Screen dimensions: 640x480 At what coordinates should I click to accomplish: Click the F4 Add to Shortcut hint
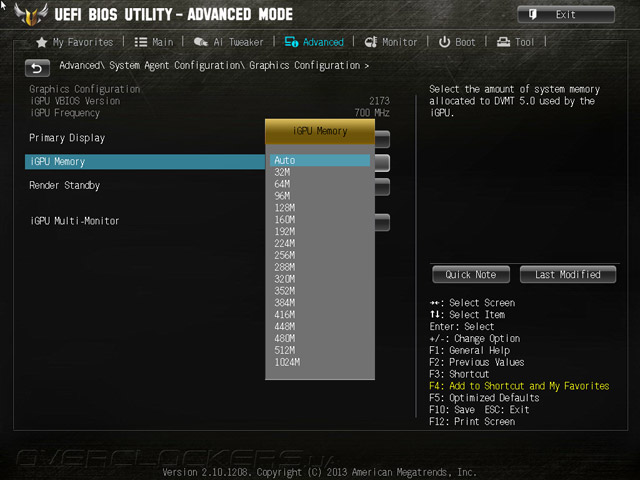click(x=519, y=386)
